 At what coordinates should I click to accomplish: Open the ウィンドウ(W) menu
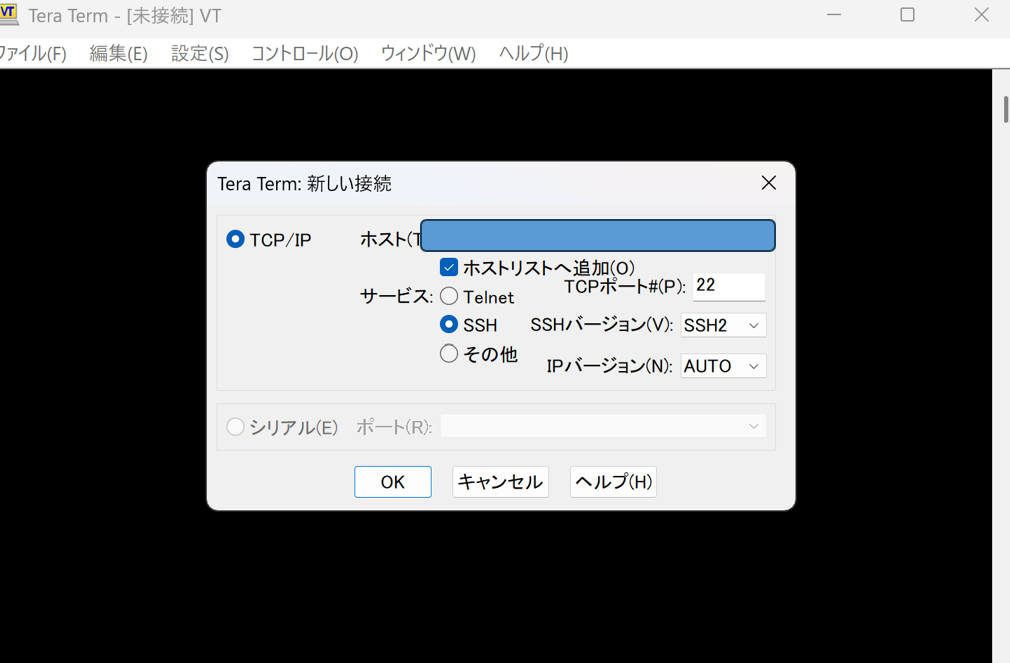coord(428,53)
